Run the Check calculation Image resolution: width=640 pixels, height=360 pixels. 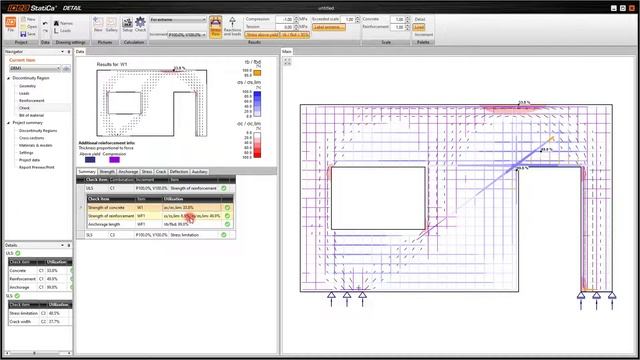(x=140, y=24)
